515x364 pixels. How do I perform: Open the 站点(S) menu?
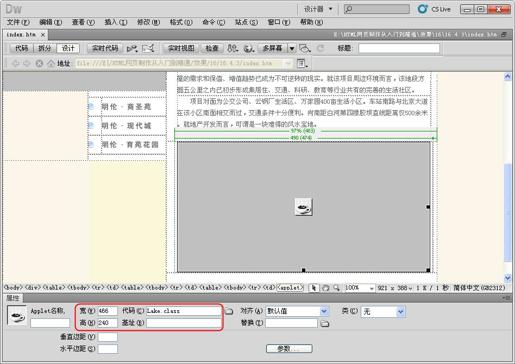[x=246, y=22]
